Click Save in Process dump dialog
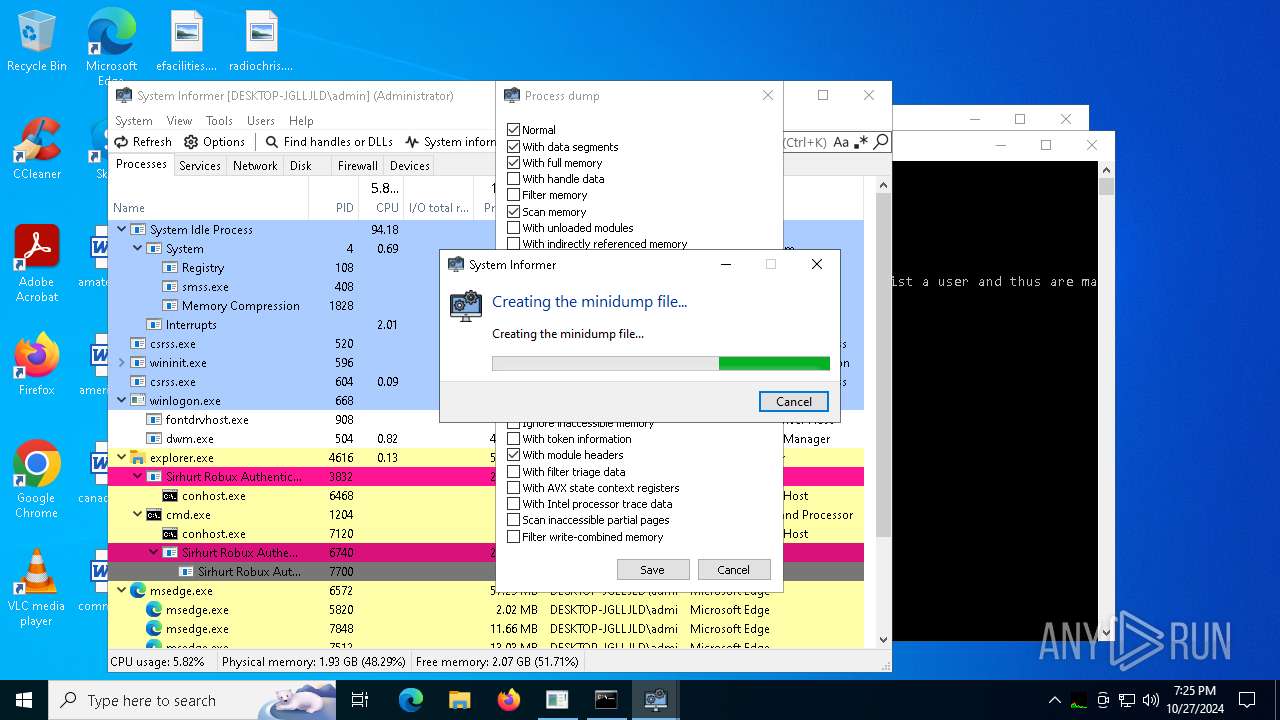 [652, 570]
